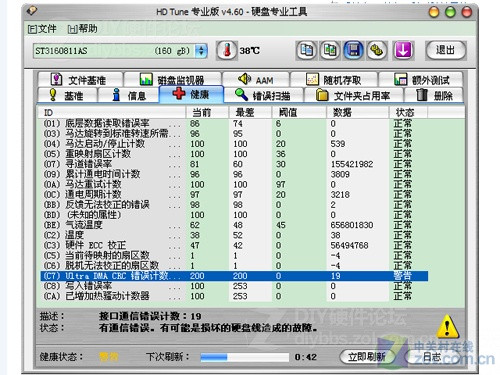Click the 退出 button
The width and height of the screenshot is (500, 375).
pos(446,51)
